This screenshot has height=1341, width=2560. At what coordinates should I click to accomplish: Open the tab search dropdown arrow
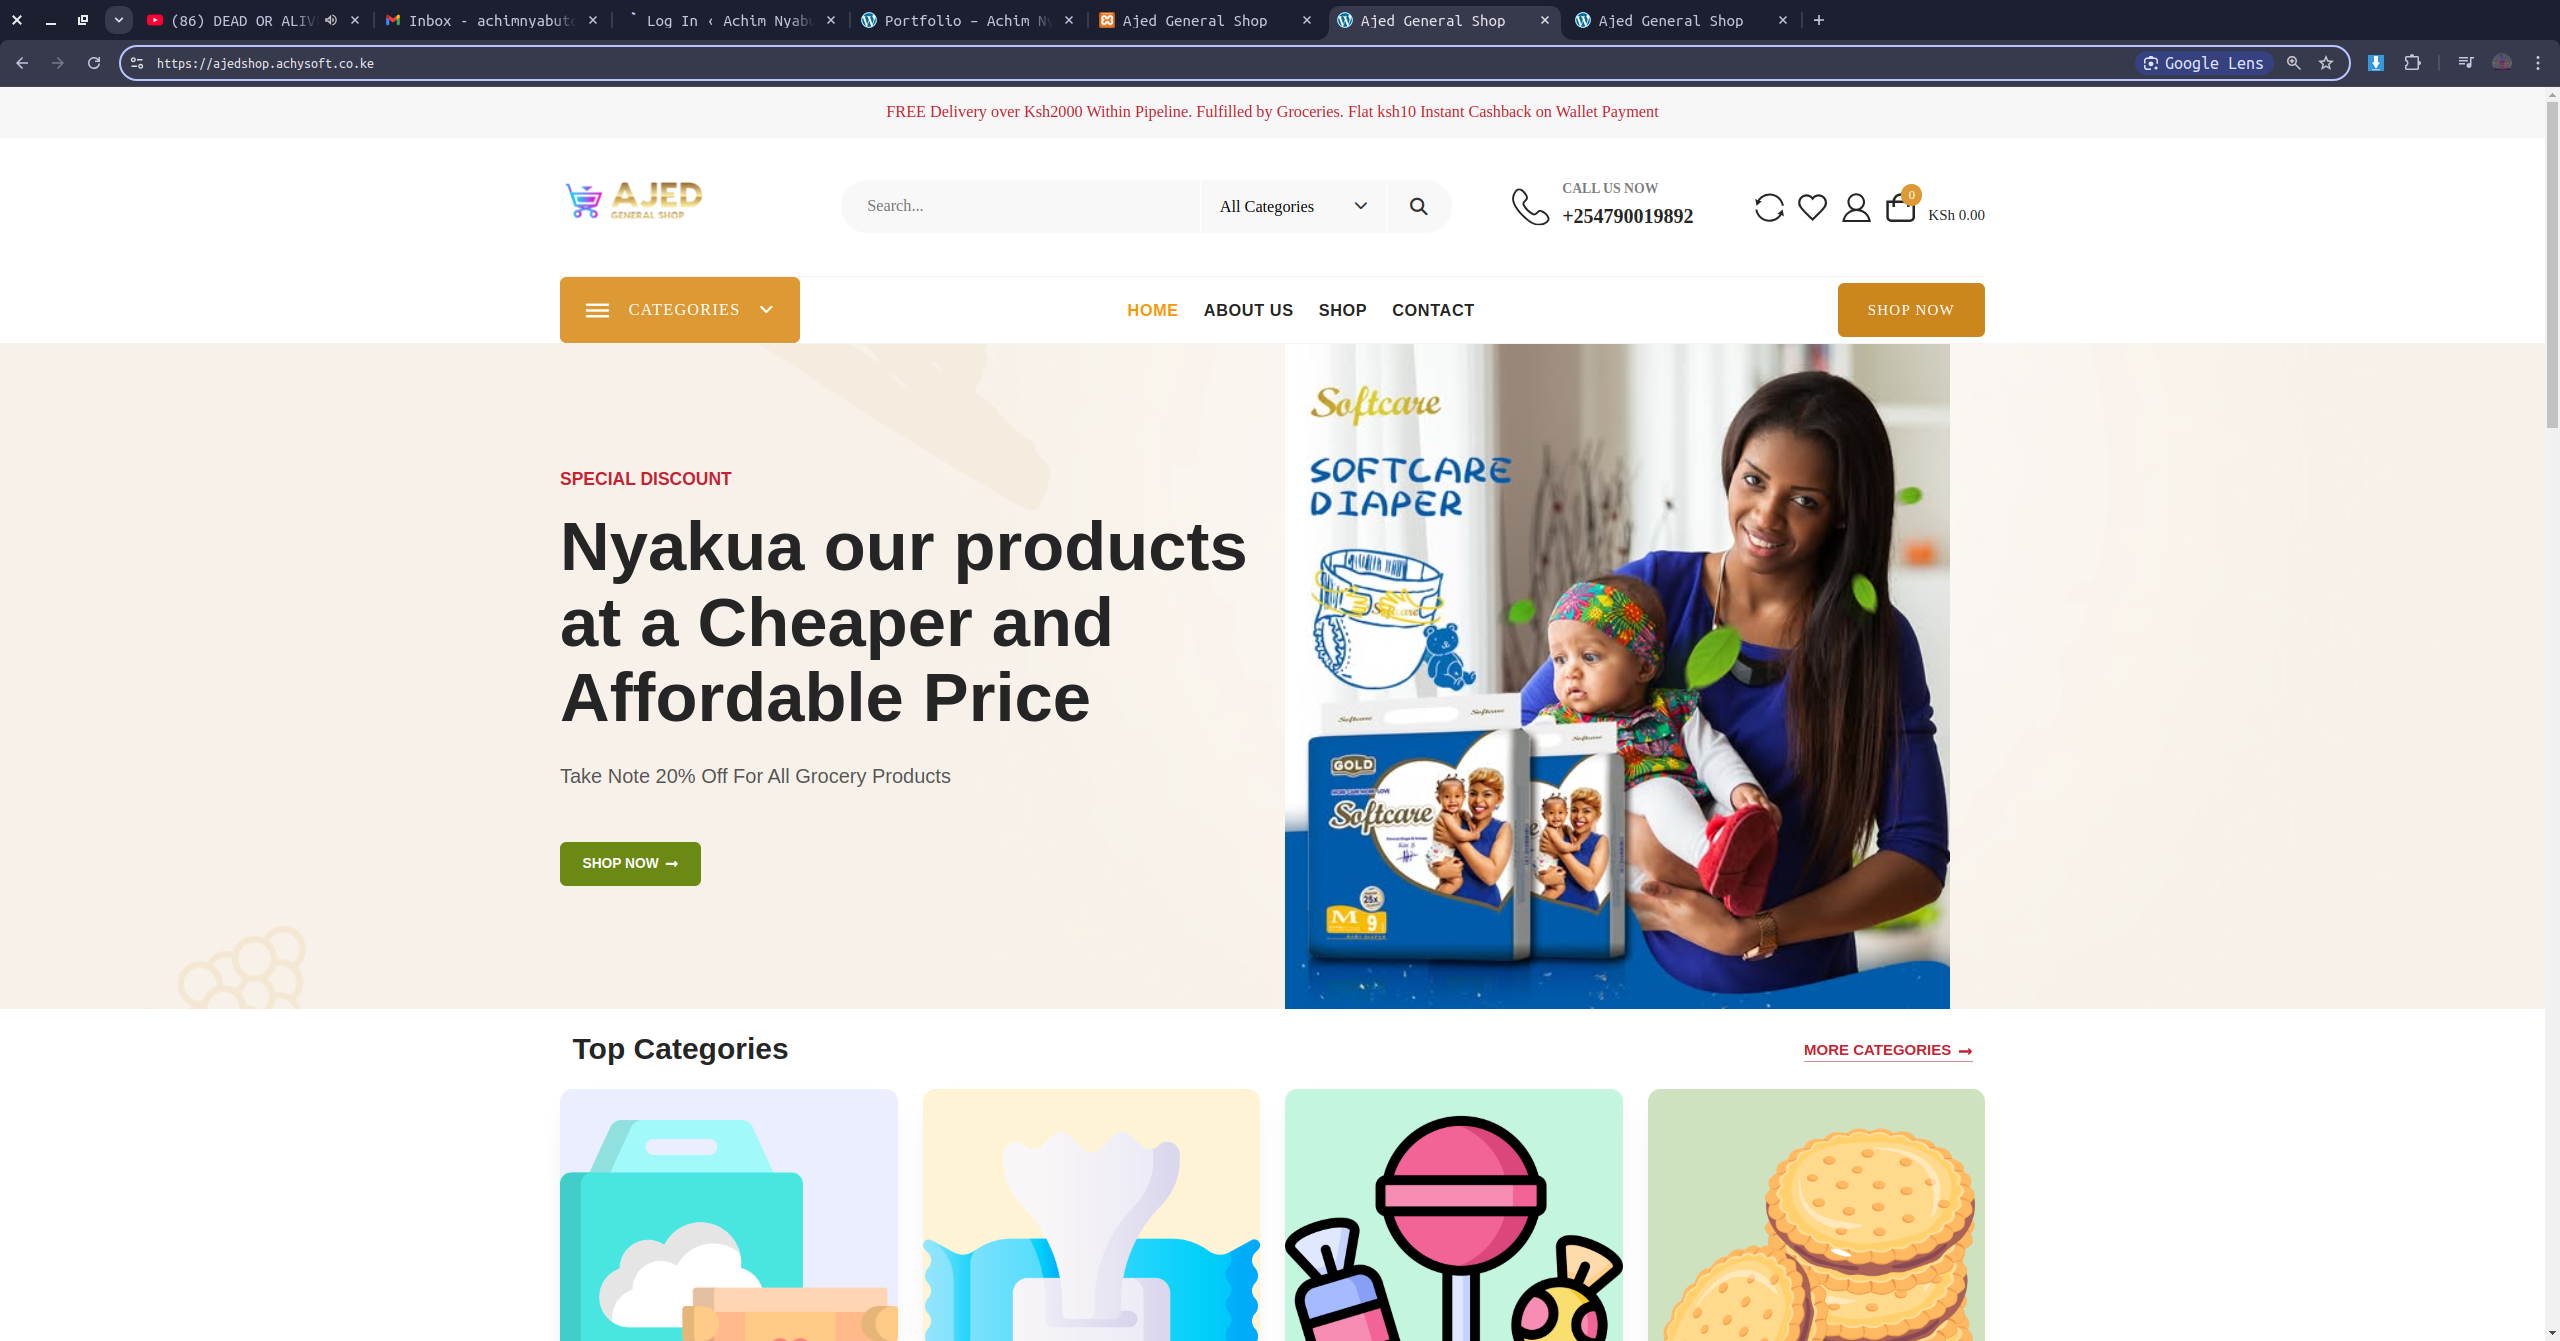pos(119,20)
